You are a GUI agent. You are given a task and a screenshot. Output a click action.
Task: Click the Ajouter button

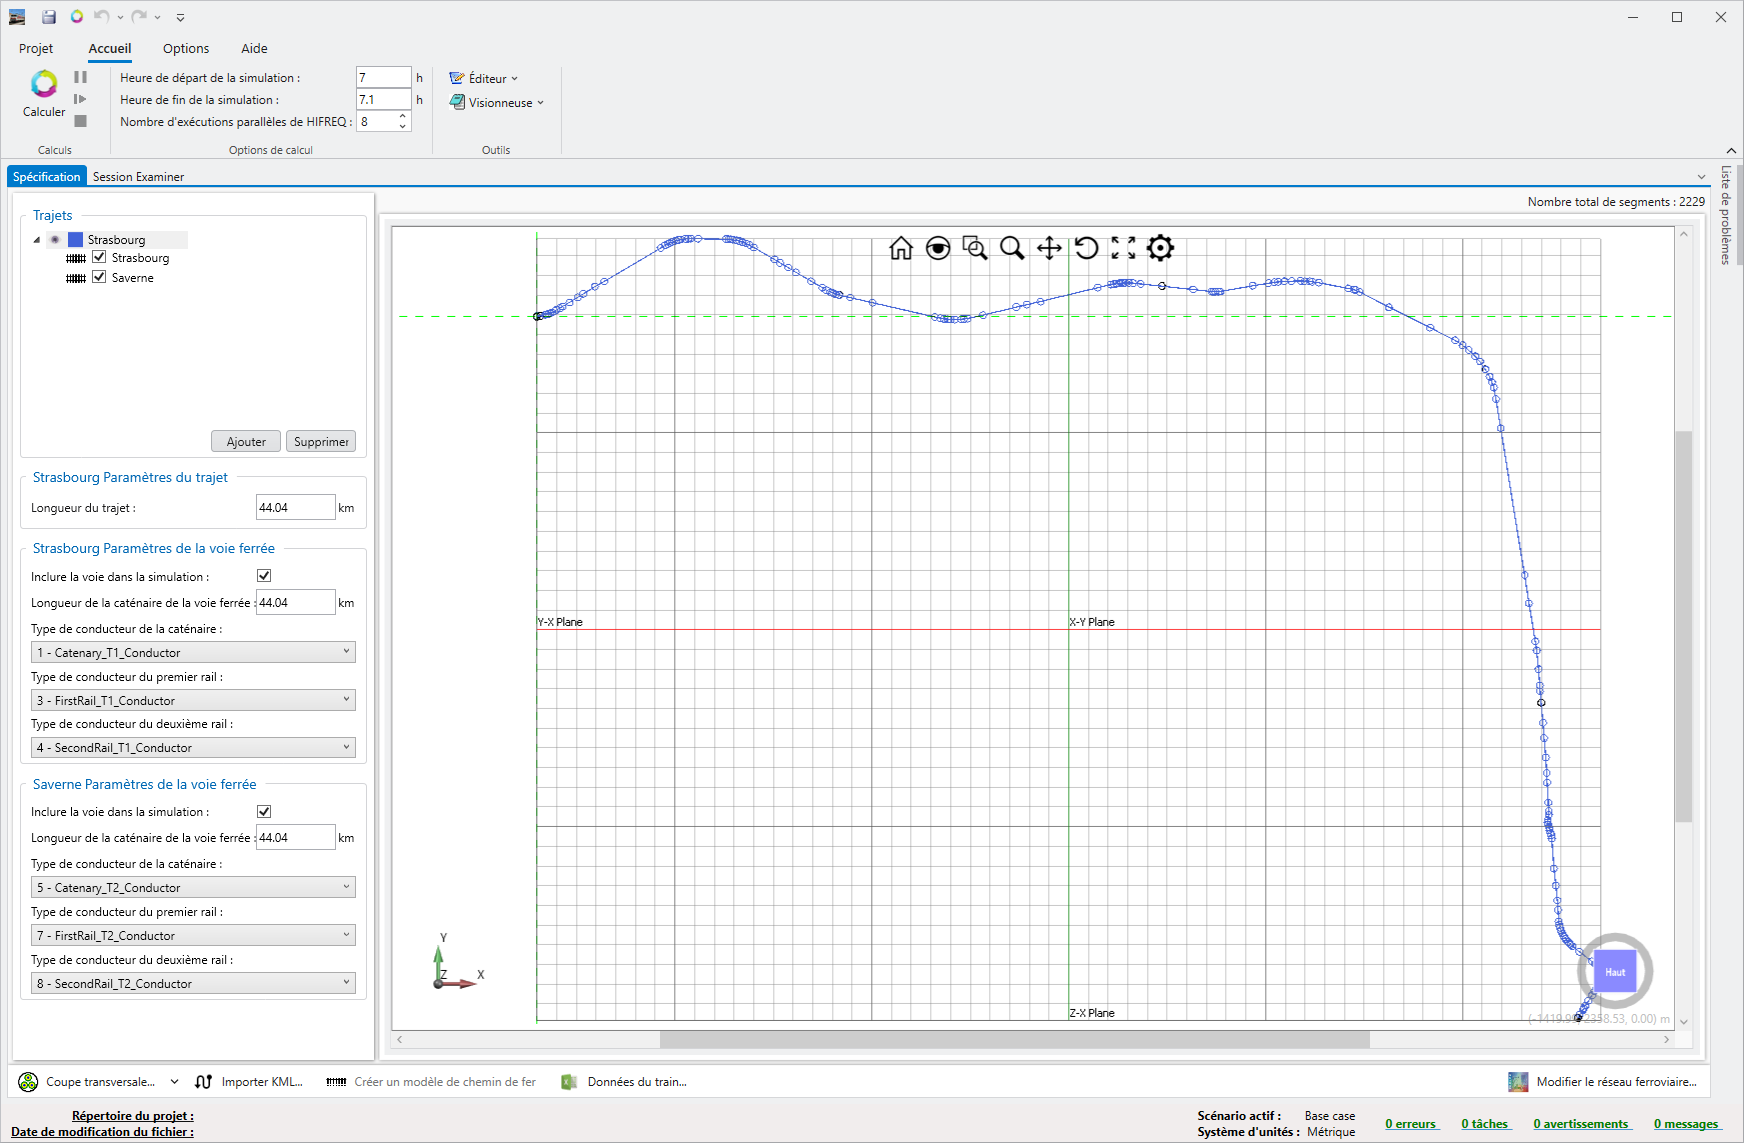coord(246,441)
